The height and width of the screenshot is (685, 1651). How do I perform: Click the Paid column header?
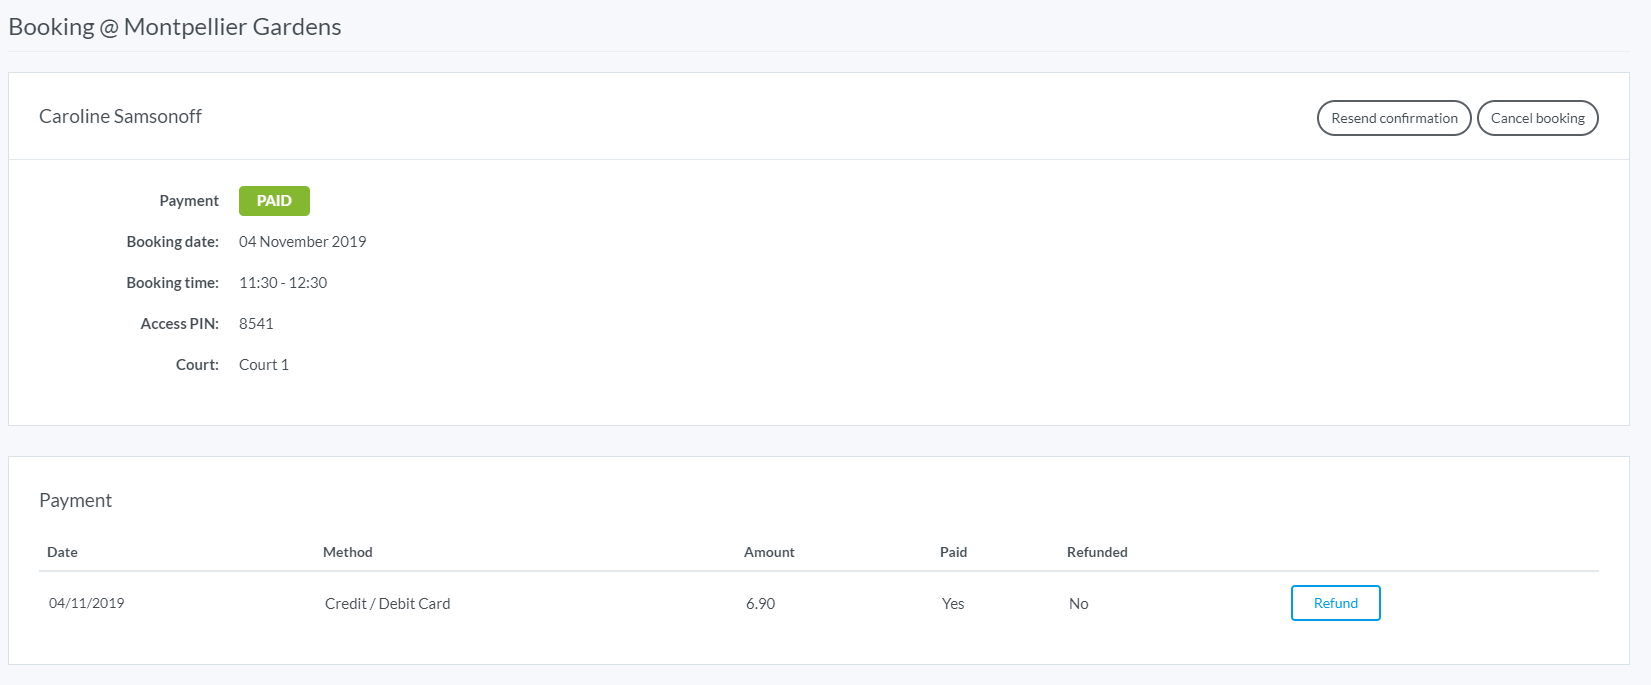pos(953,552)
